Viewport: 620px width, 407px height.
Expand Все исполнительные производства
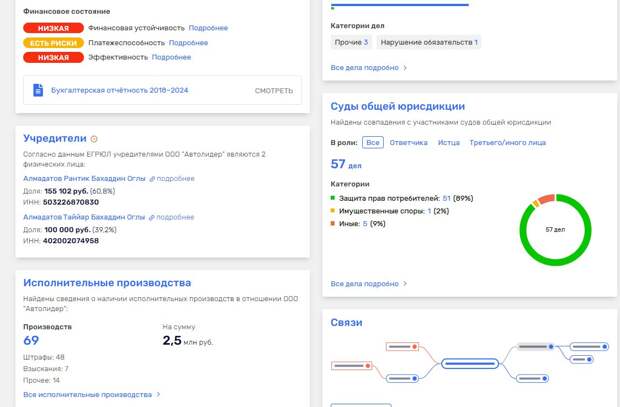tap(92, 395)
